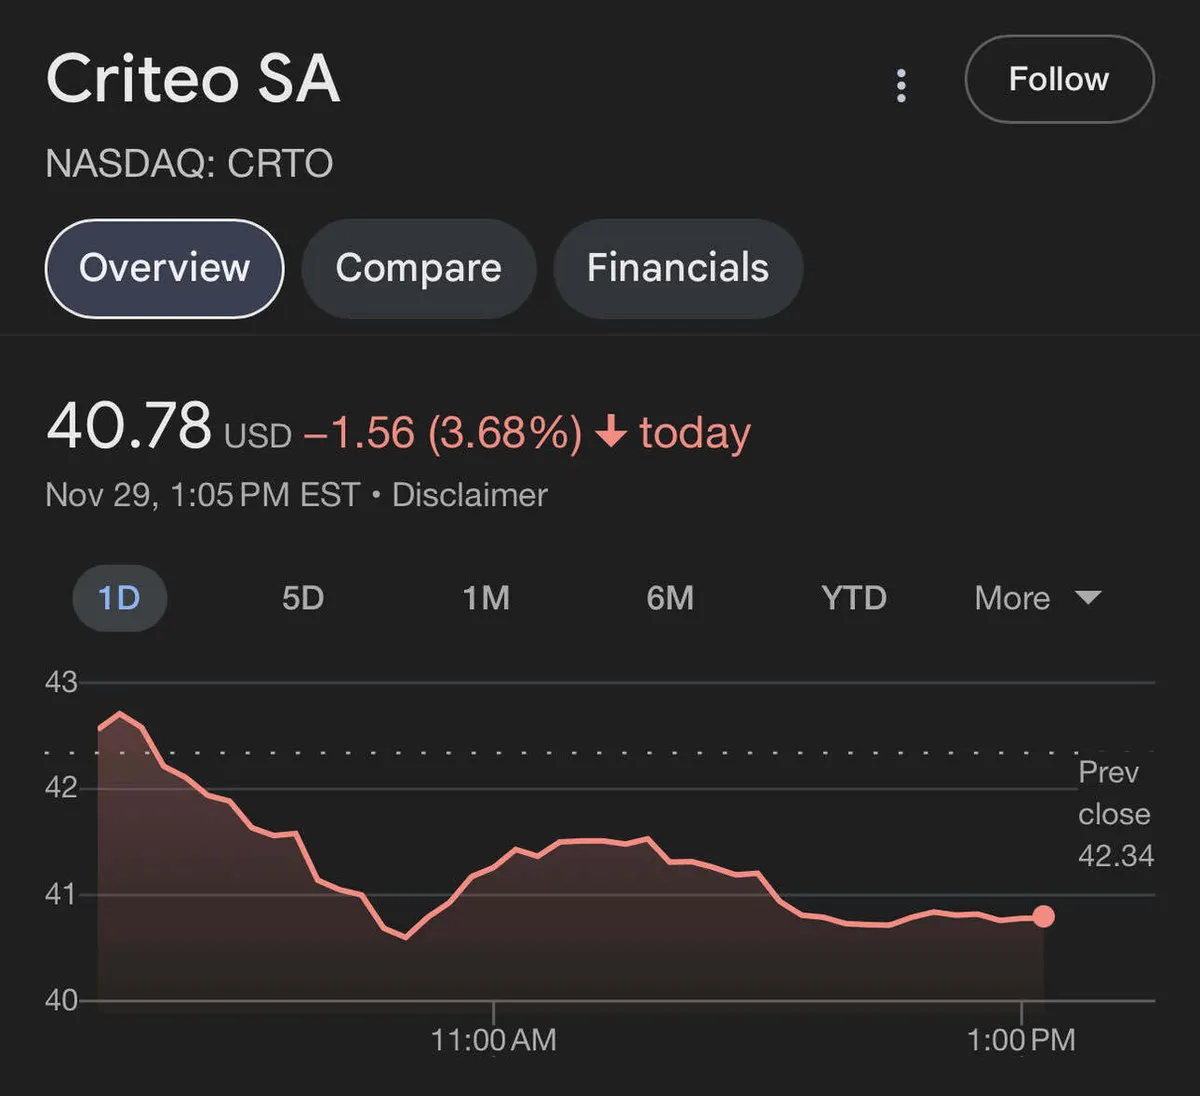1200x1096 pixels.
Task: Open the Compare tab
Action: tap(418, 268)
